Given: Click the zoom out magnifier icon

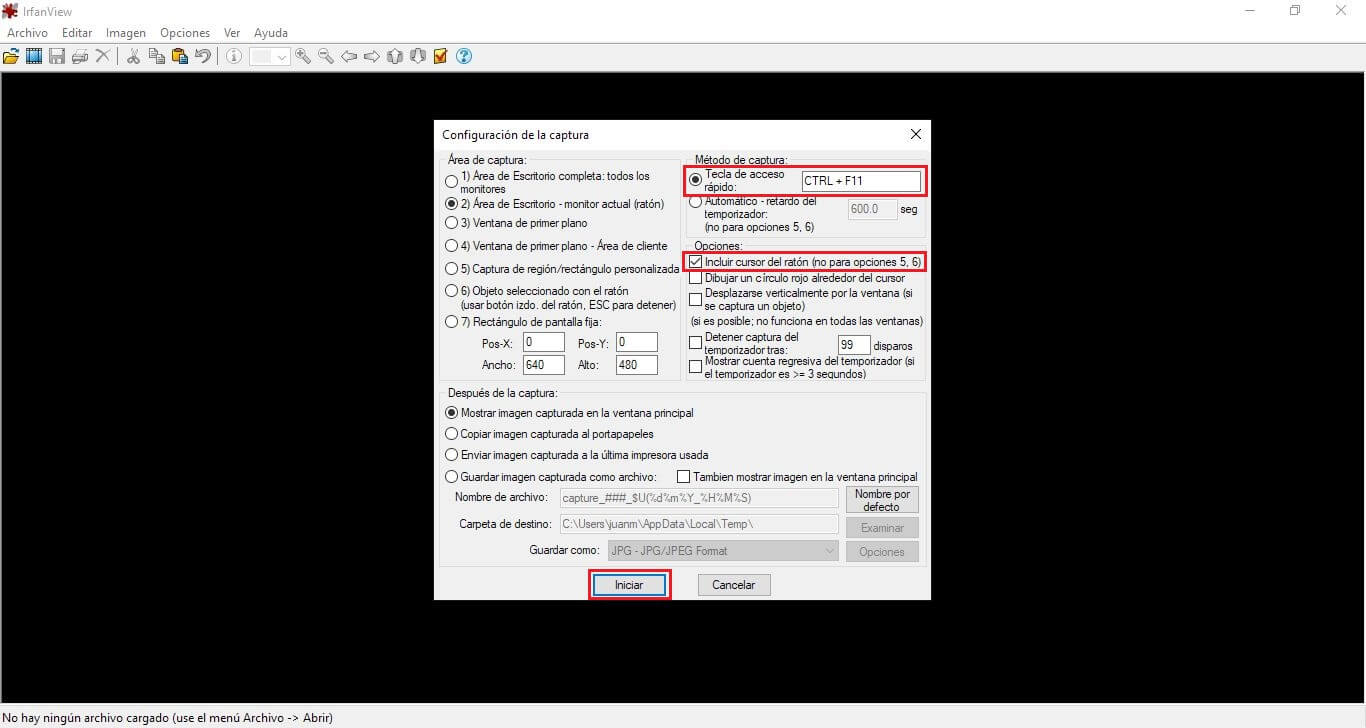Looking at the screenshot, I should [326, 57].
